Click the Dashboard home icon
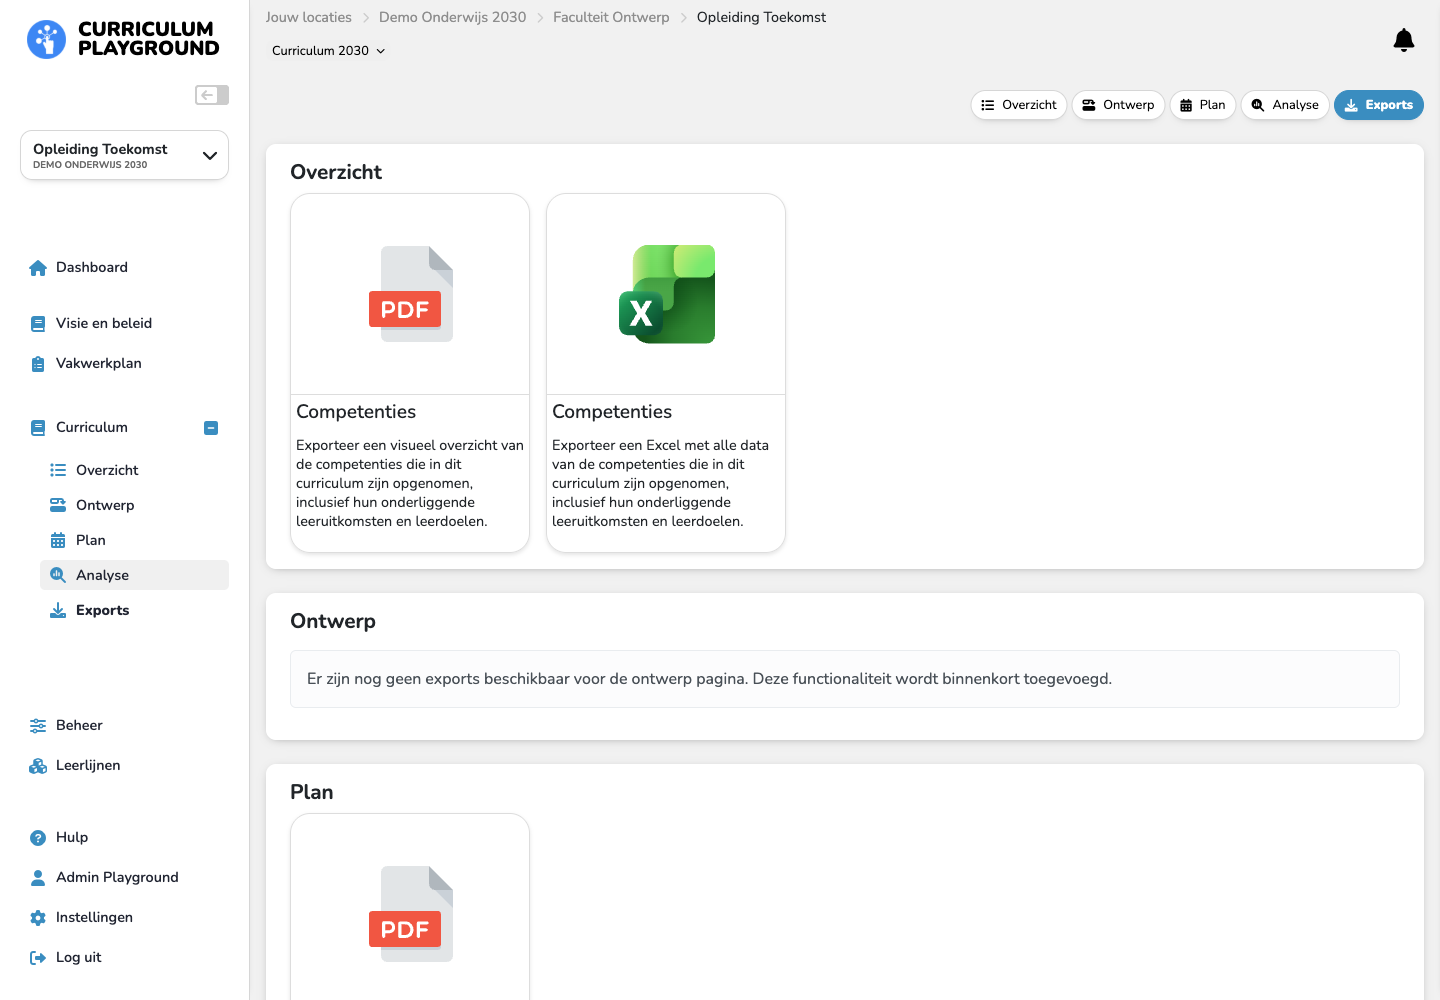 38,268
